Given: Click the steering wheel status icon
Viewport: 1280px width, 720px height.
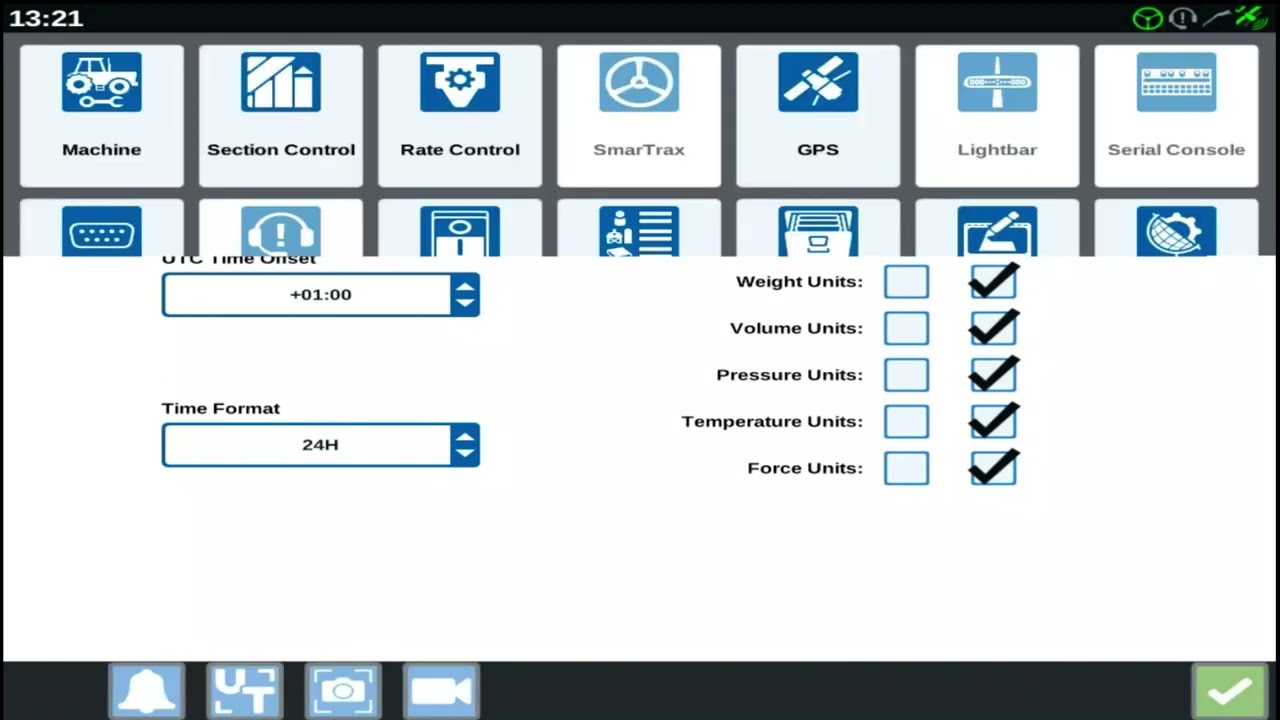Looking at the screenshot, I should point(1147,18).
